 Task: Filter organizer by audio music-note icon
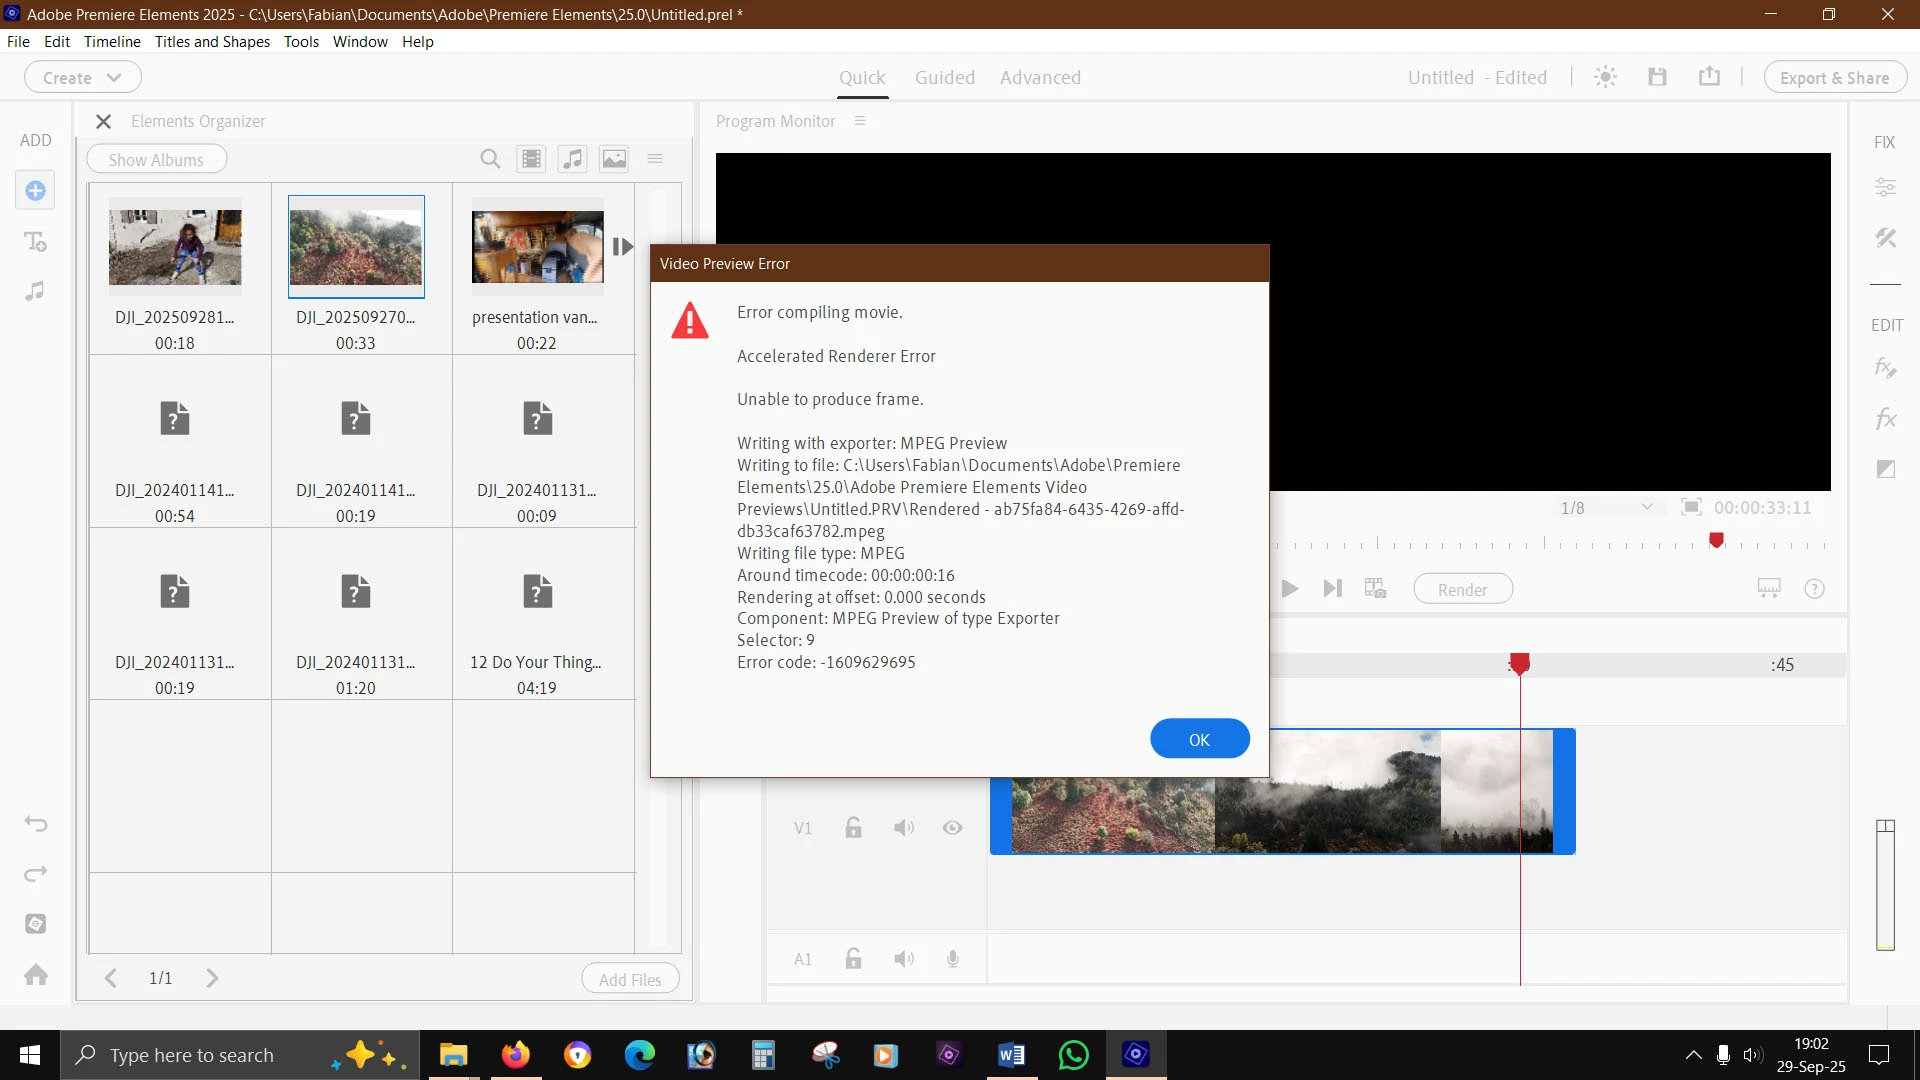pos(572,159)
